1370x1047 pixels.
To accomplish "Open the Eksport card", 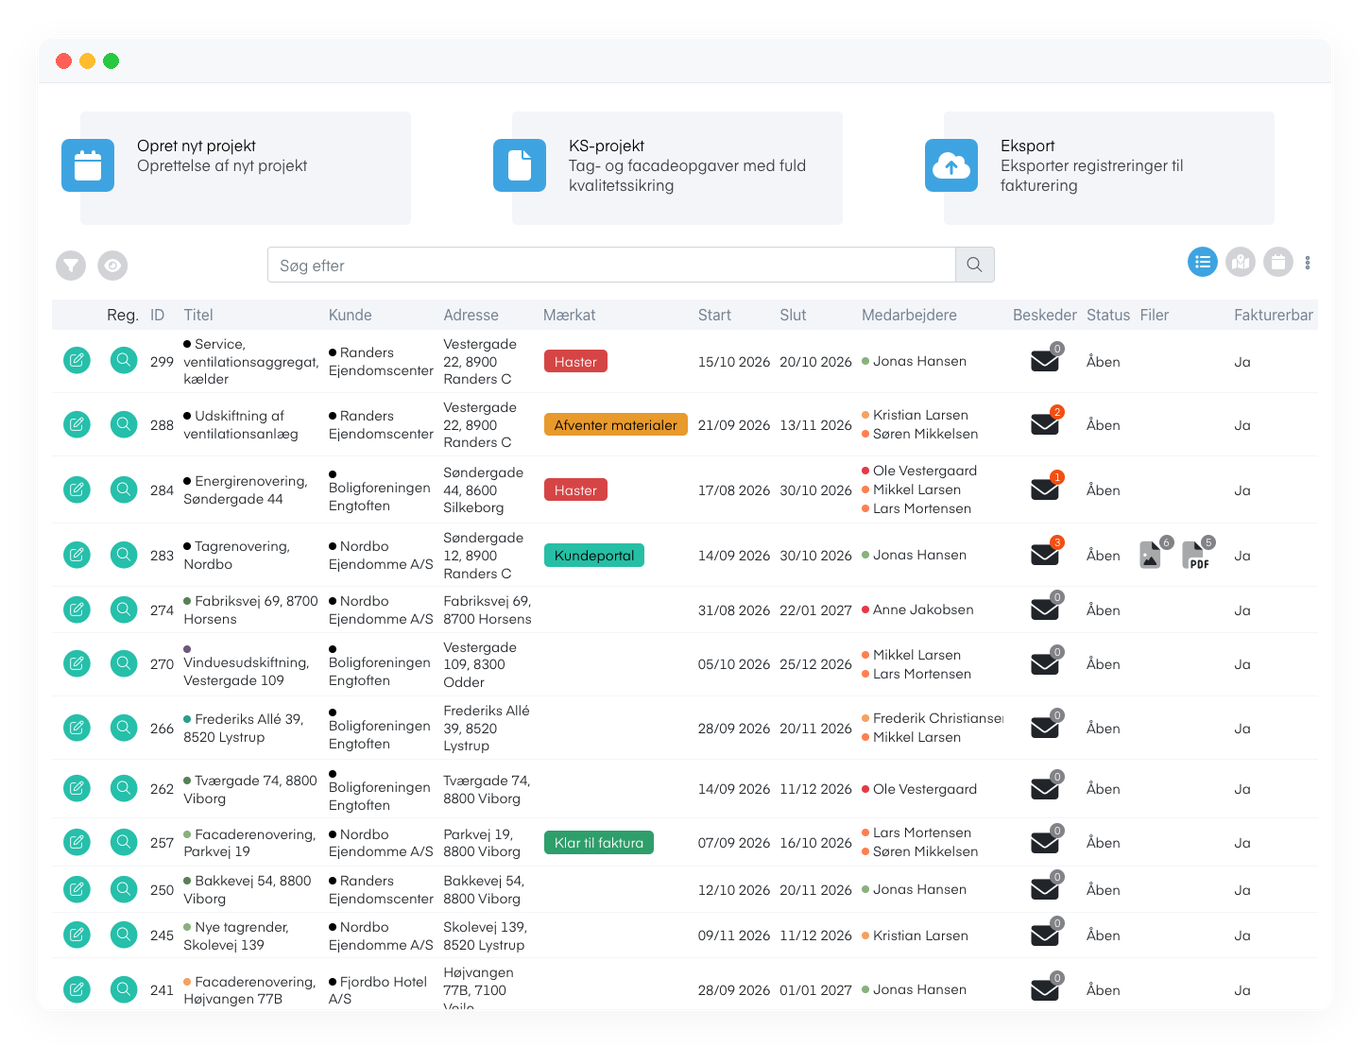I will (1100, 167).
